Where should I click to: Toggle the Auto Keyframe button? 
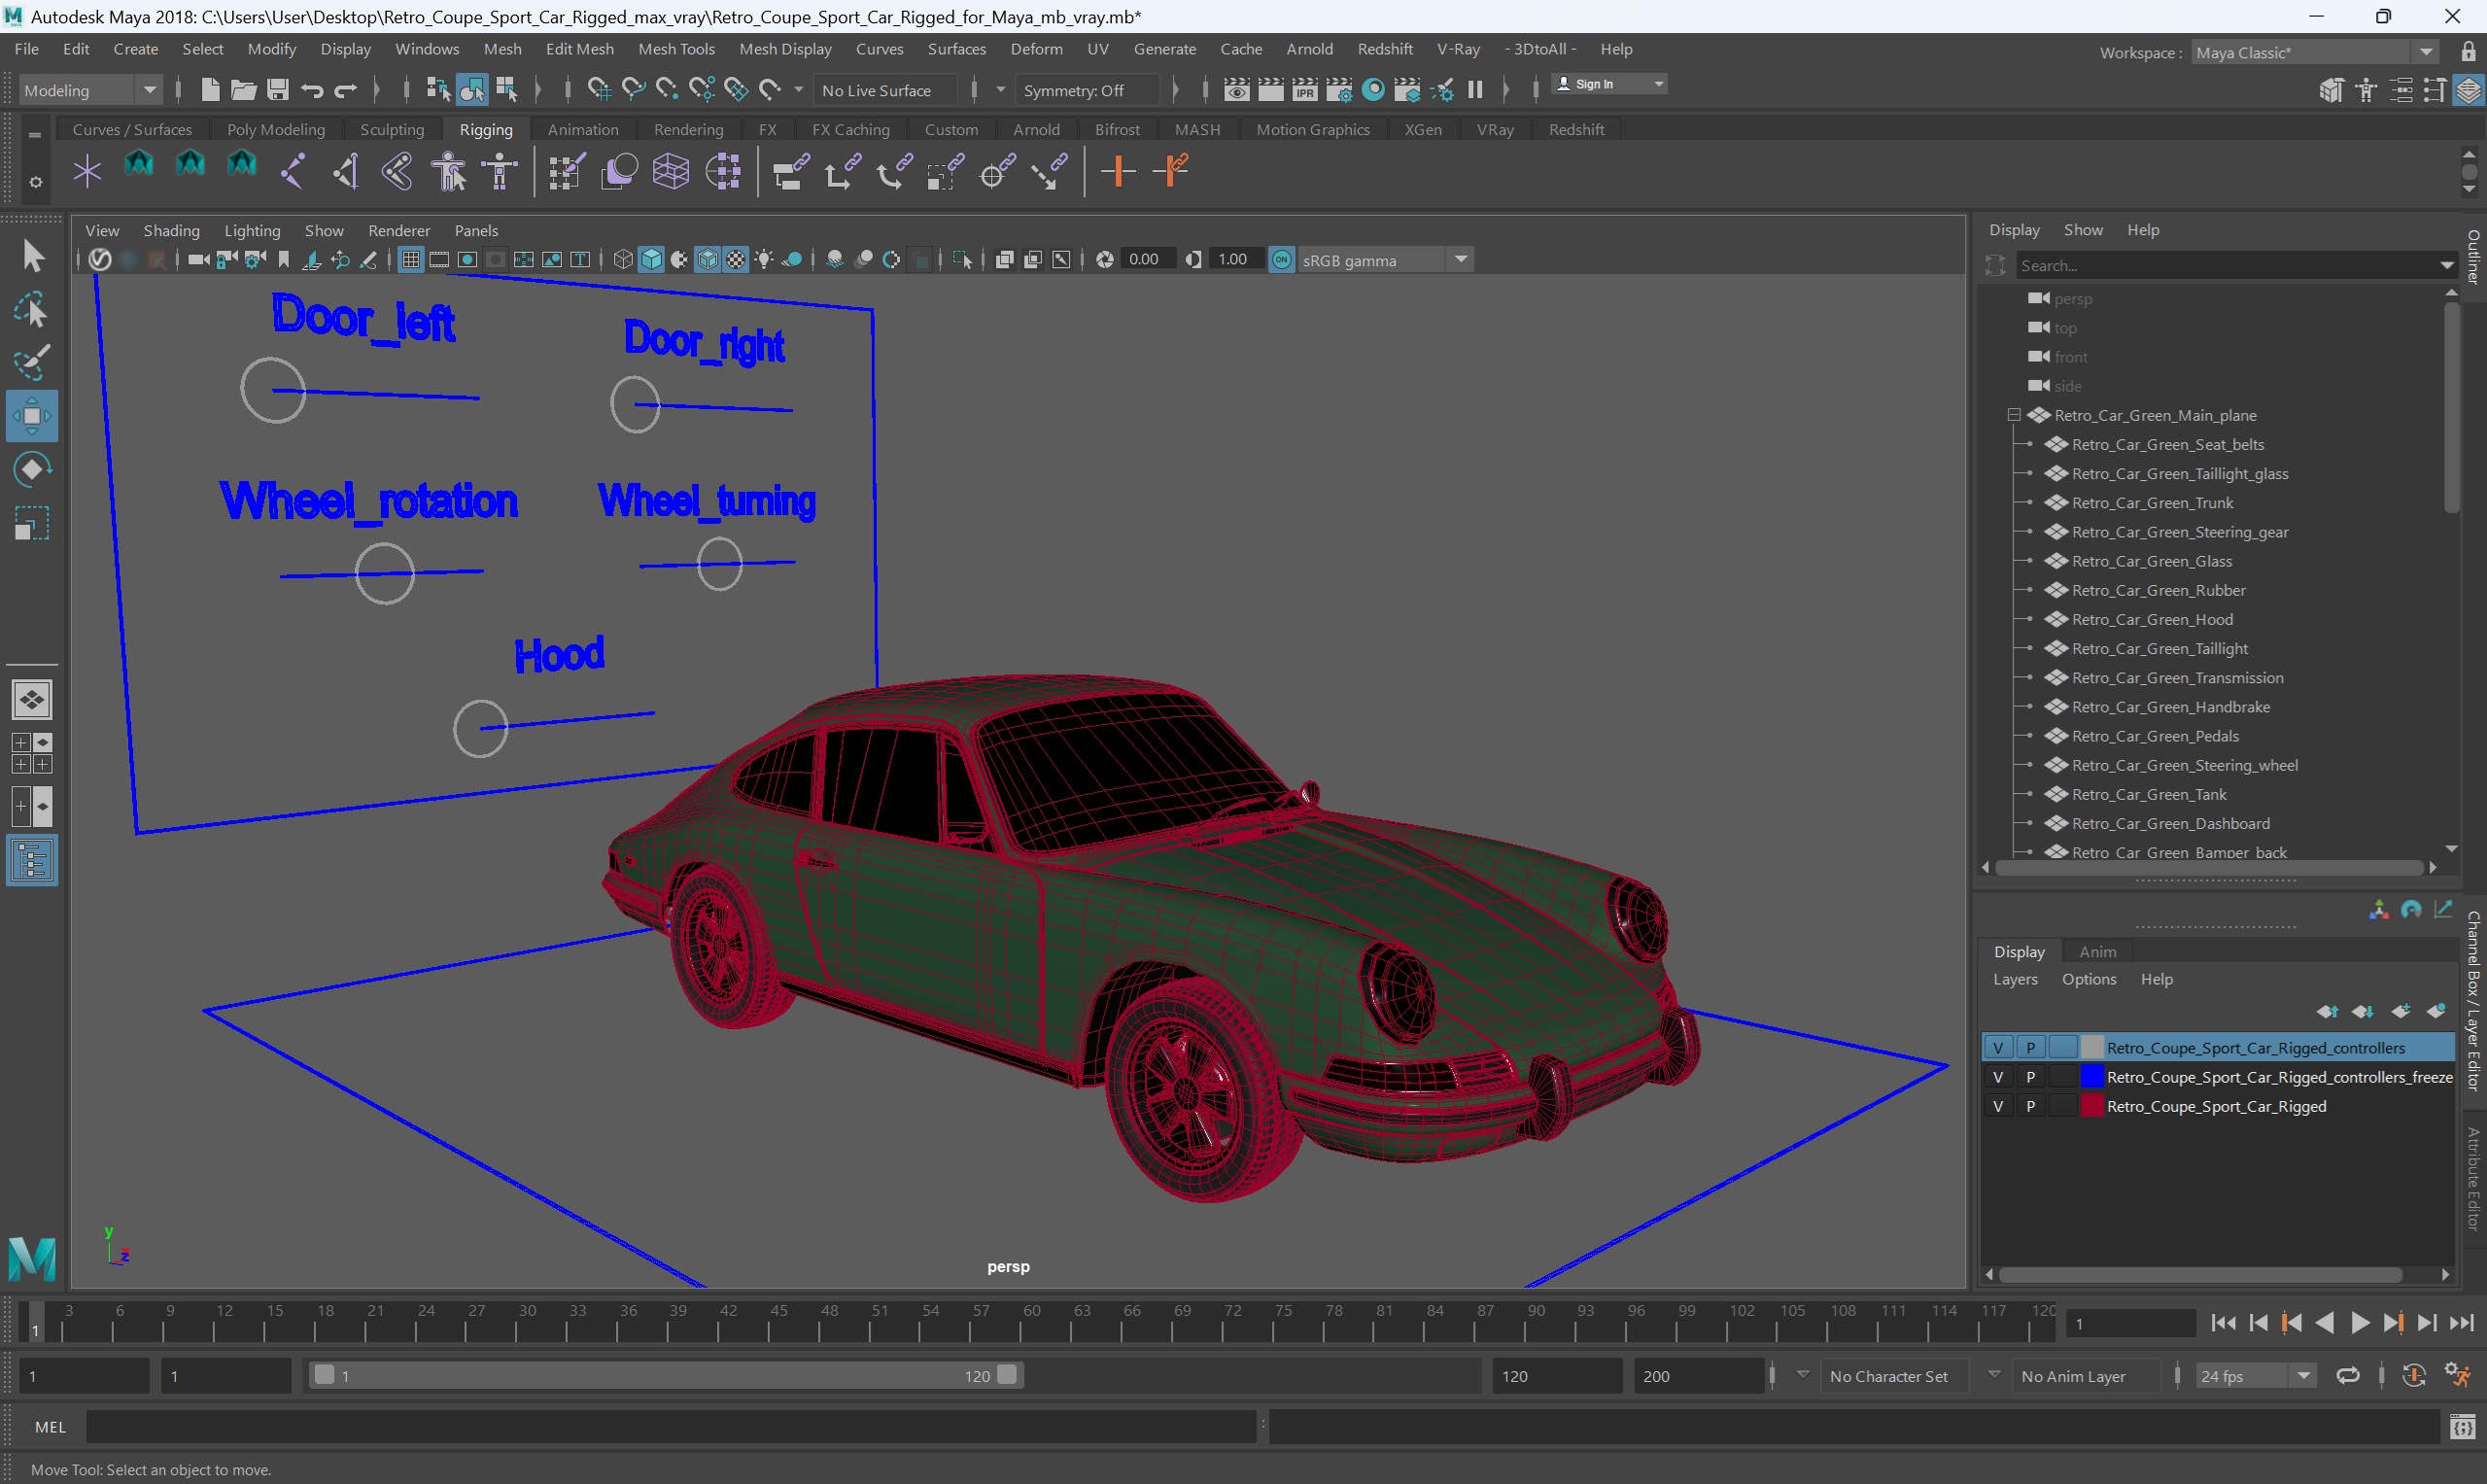point(2414,1376)
